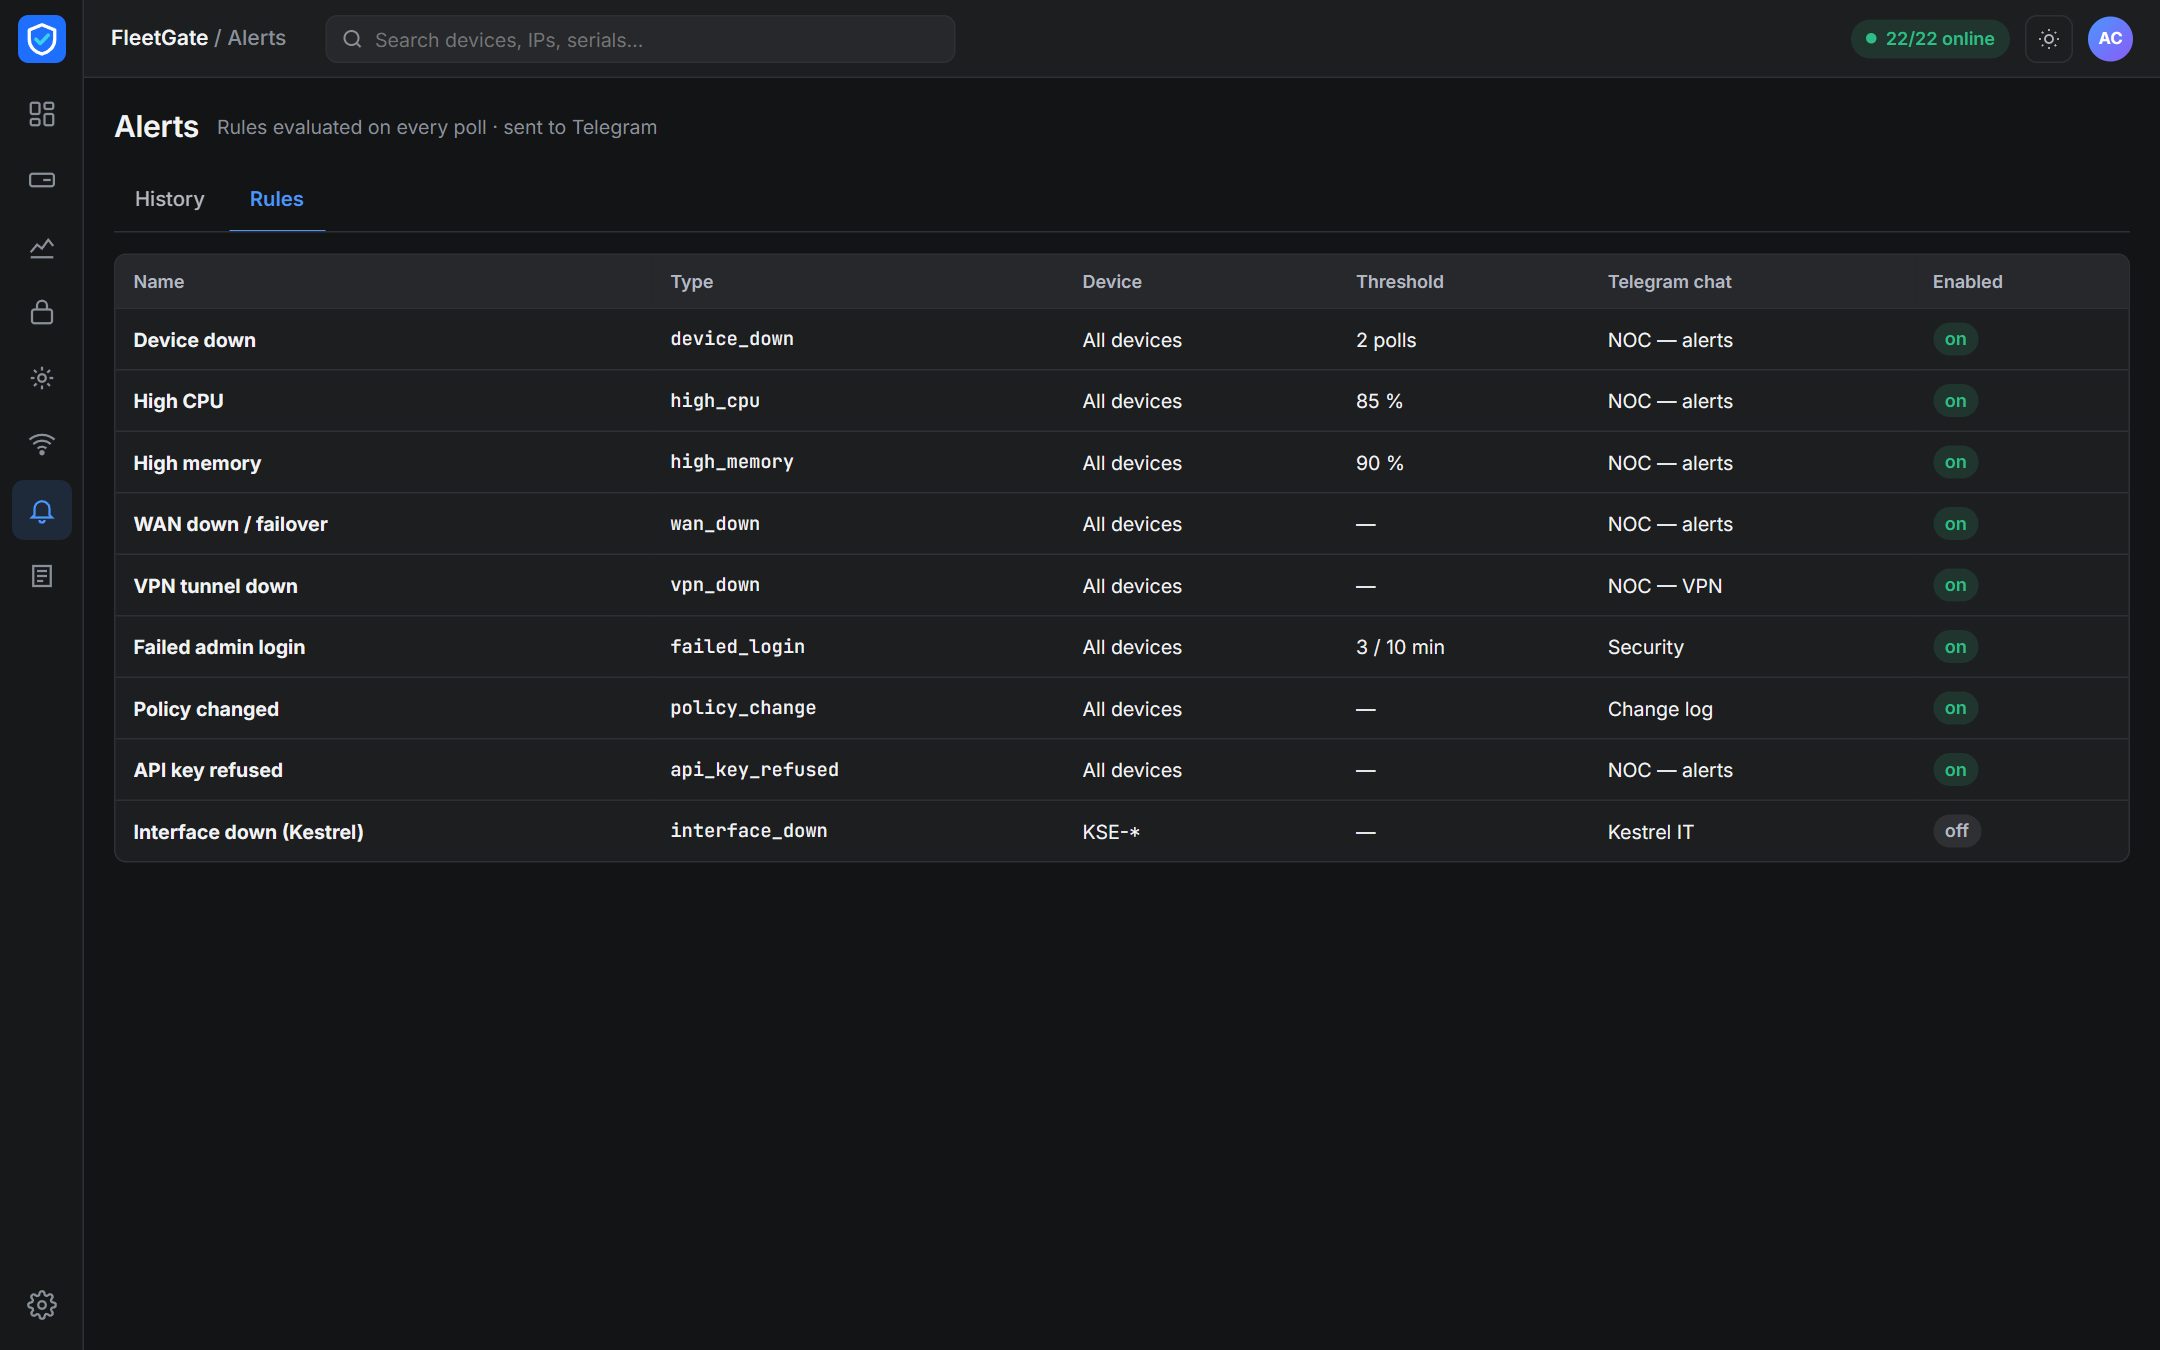Viewport: 2160px width, 1350px height.
Task: Click the policy_change type cell
Action: pyautogui.click(x=743, y=708)
